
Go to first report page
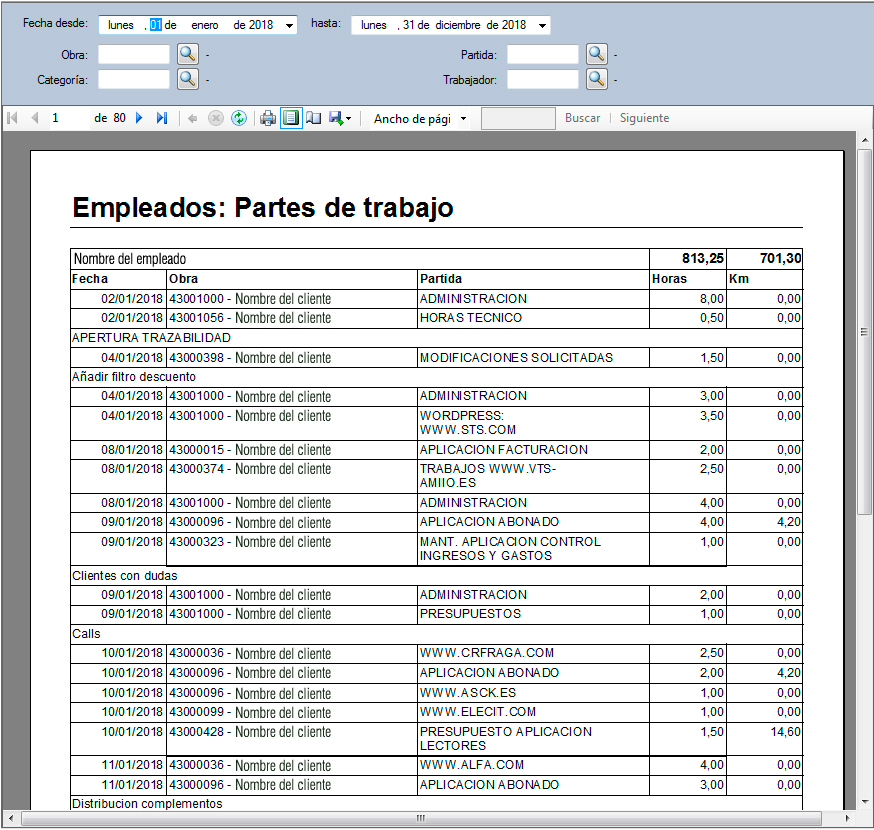click(12, 118)
